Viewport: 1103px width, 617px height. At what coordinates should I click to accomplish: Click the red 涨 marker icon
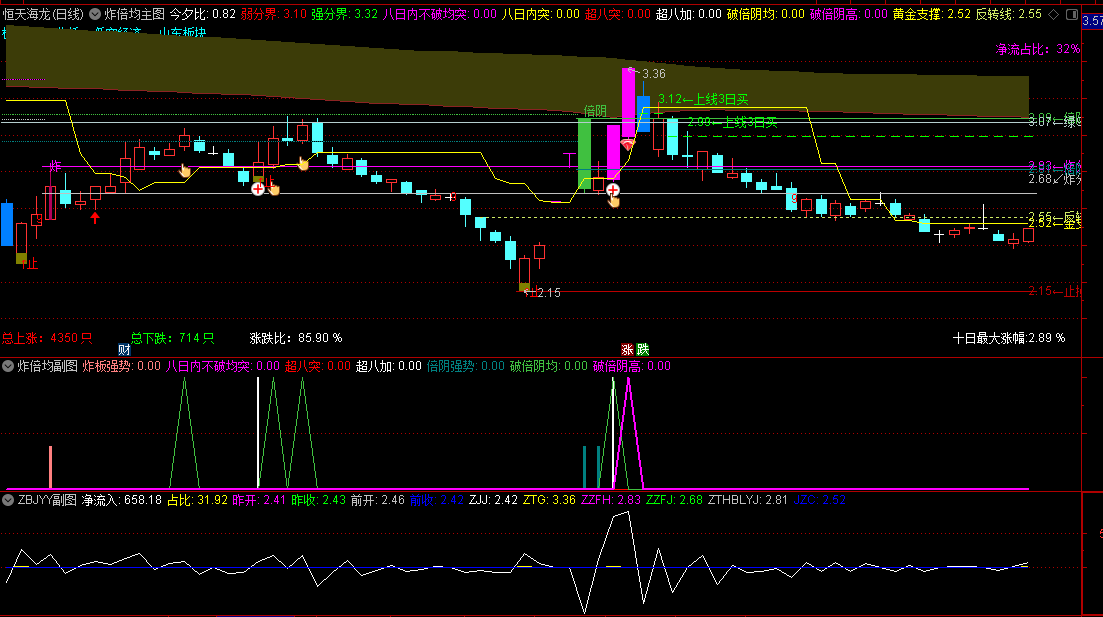point(627,350)
